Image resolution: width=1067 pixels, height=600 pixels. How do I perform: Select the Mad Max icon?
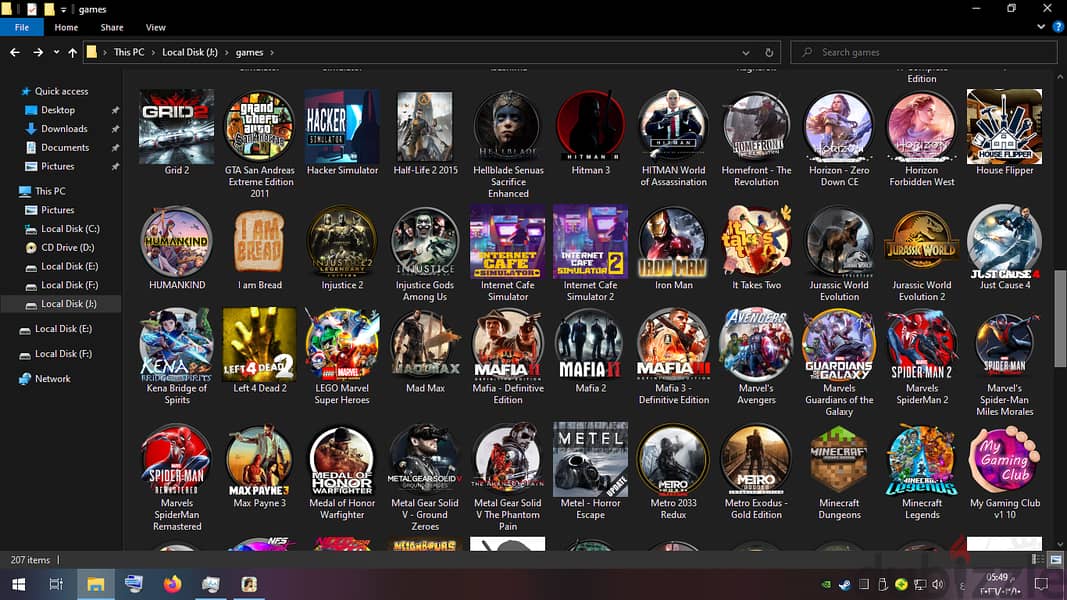[425, 345]
